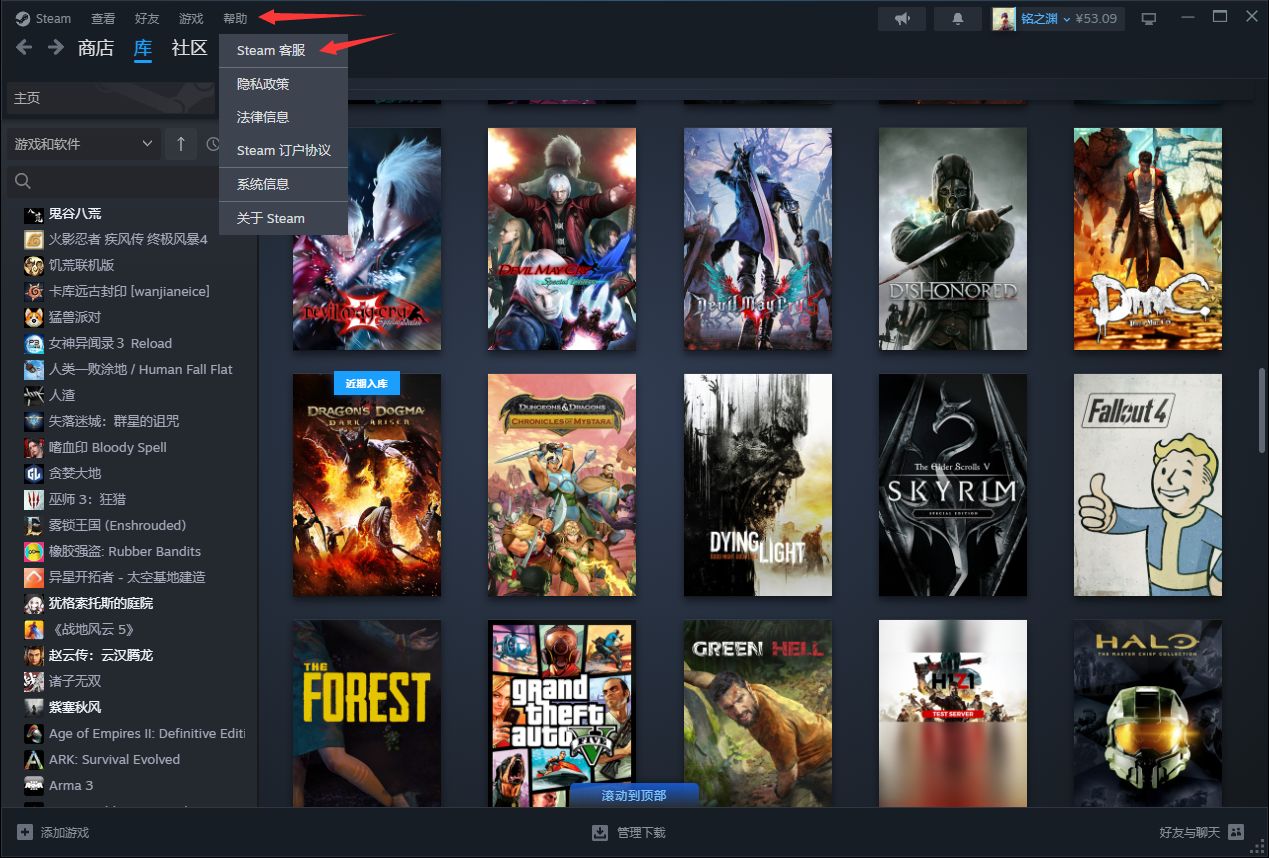
Task: Click the add game plus icon
Action: click(x=24, y=832)
